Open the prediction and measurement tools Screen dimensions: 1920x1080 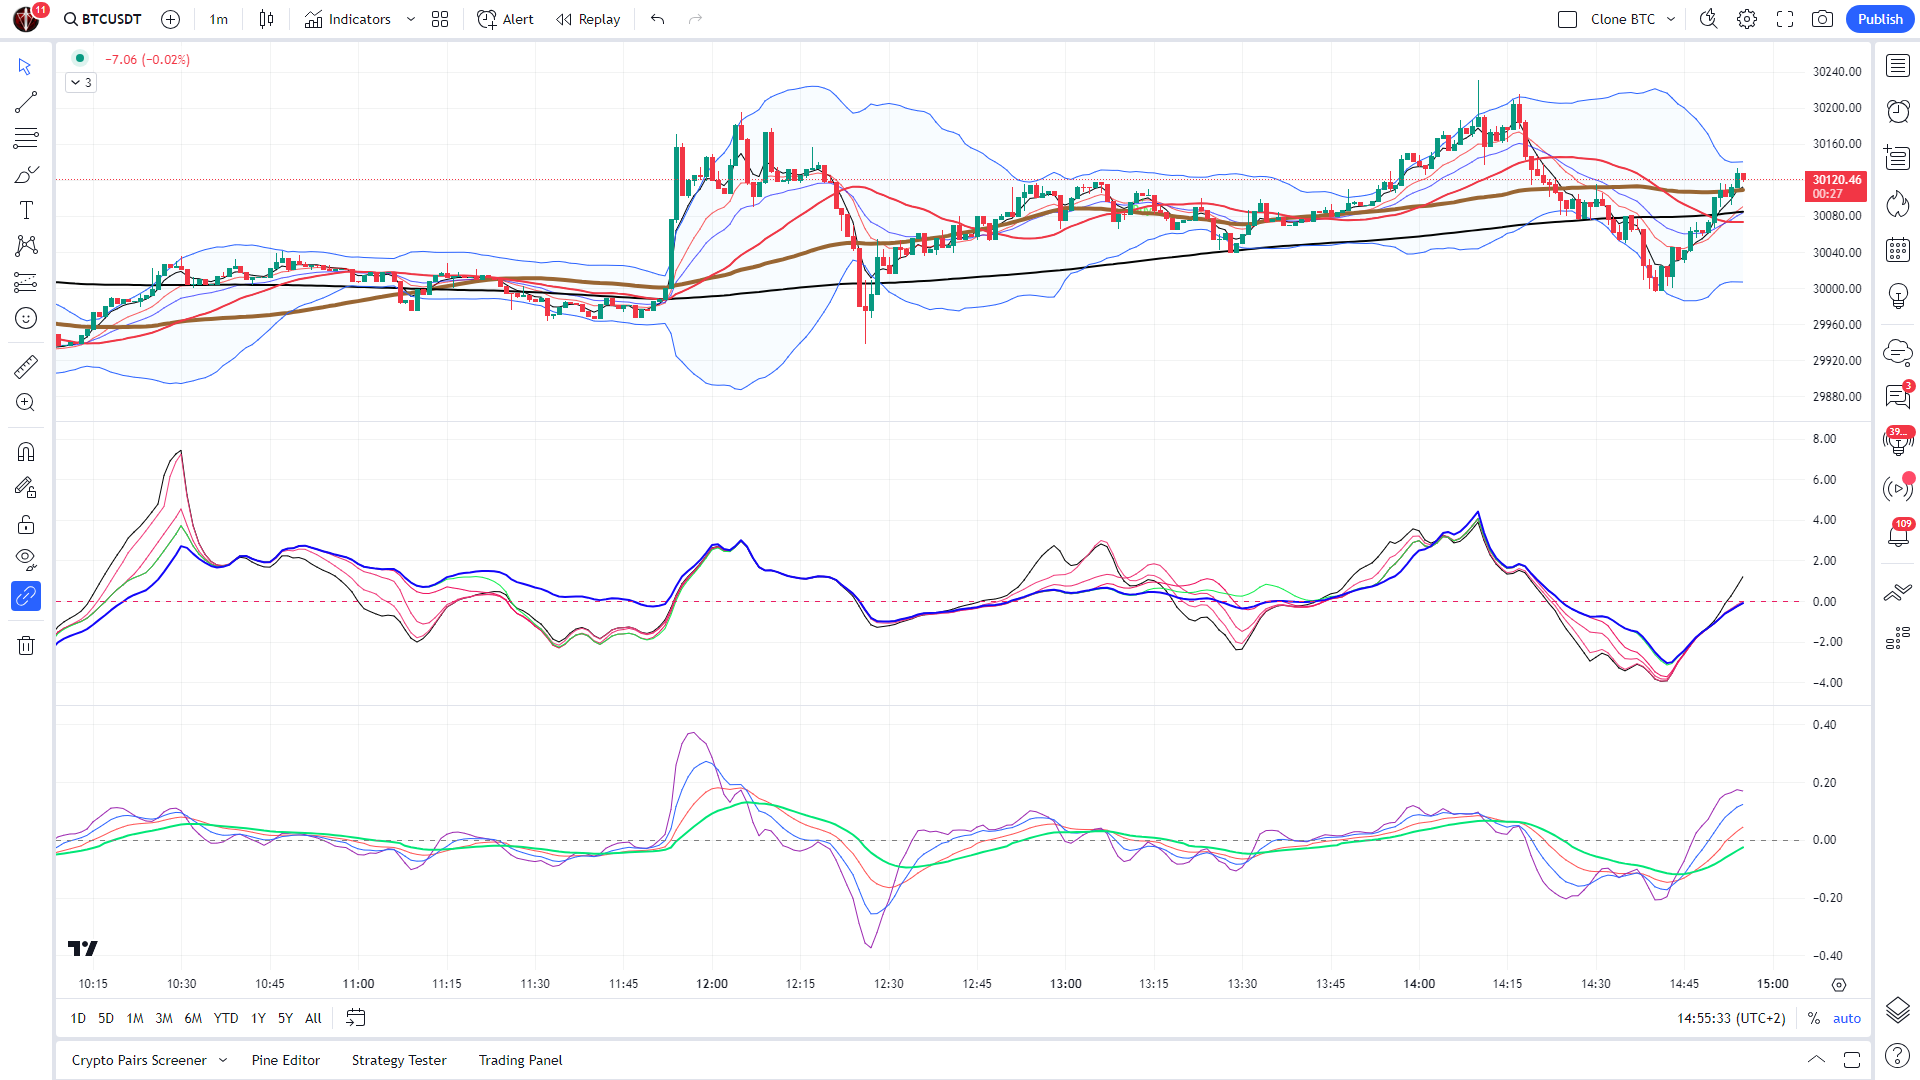click(x=26, y=282)
